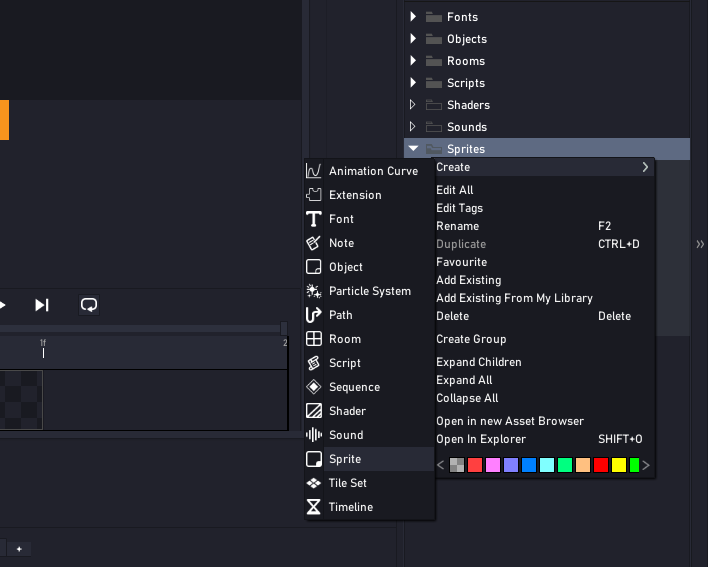Click the Font T icon
The image size is (708, 567).
coord(314,219)
